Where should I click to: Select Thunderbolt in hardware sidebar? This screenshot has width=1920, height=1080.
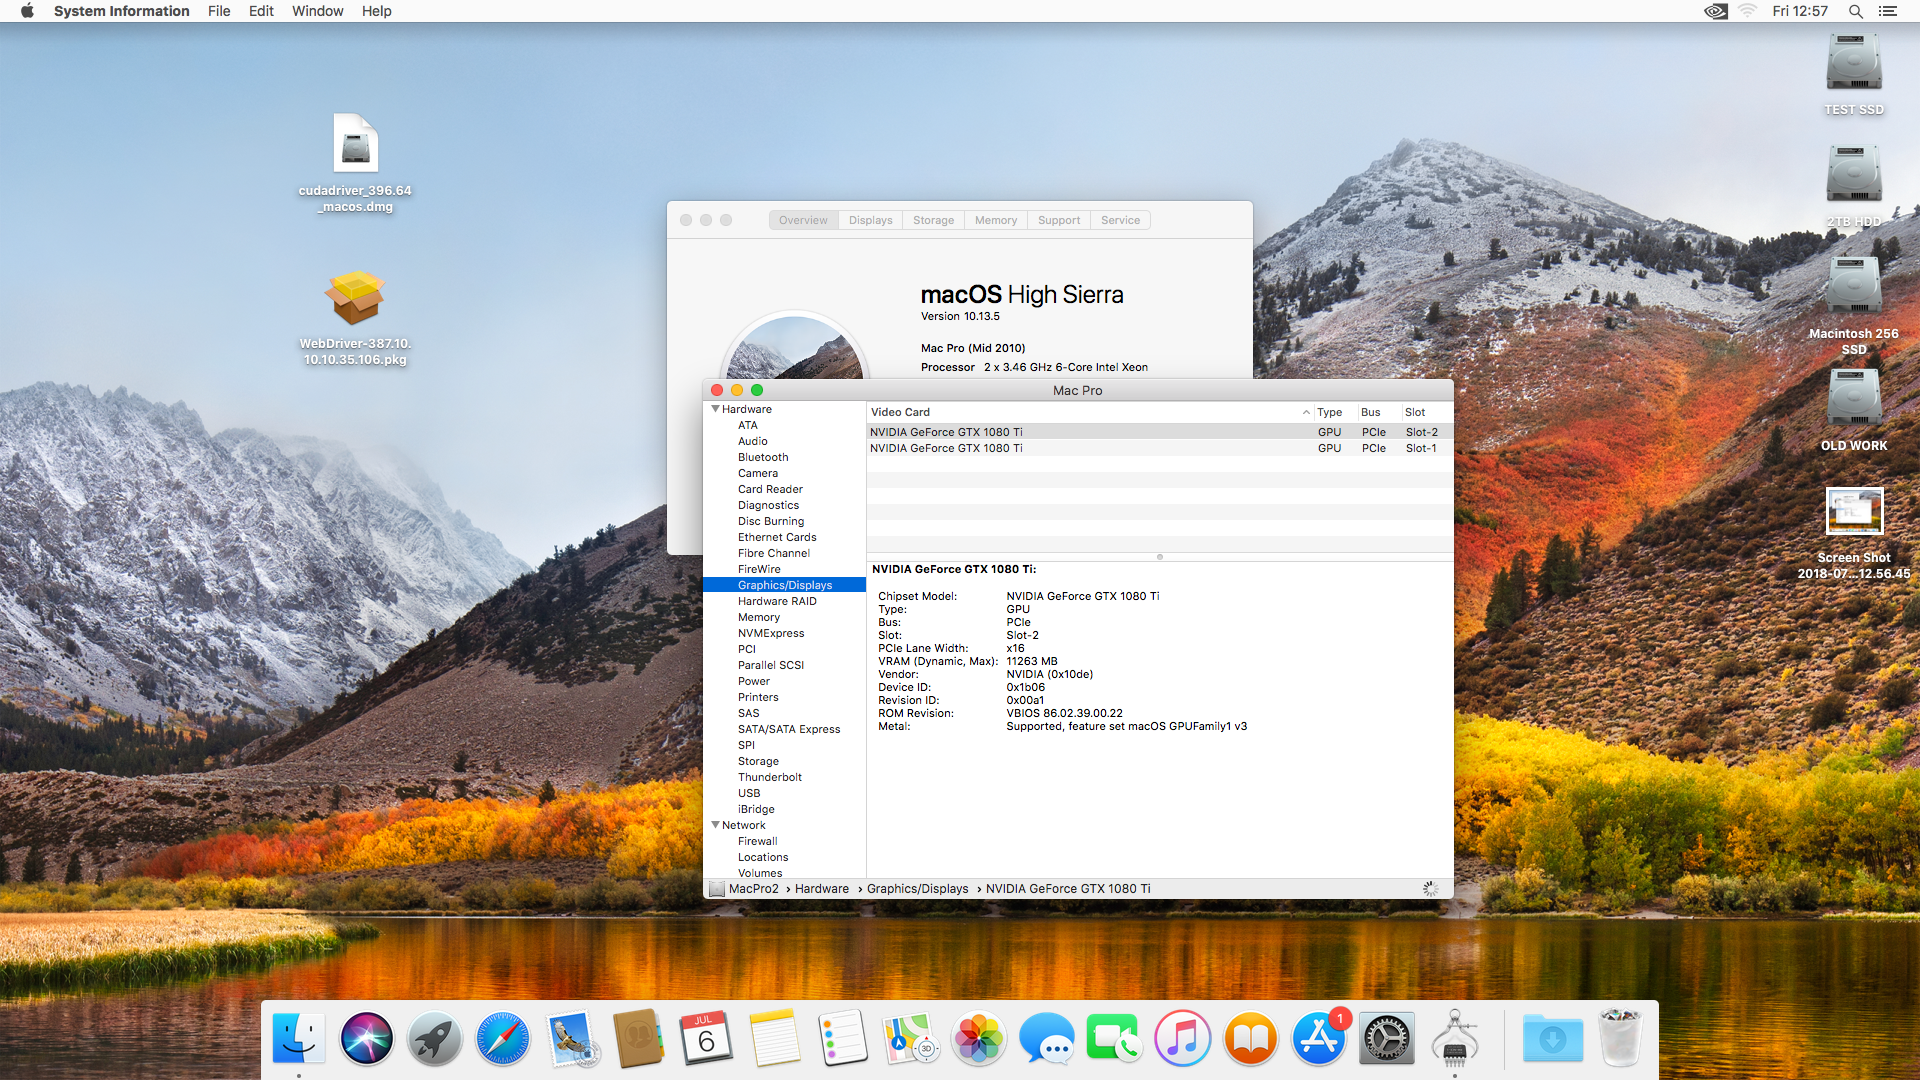tap(769, 777)
